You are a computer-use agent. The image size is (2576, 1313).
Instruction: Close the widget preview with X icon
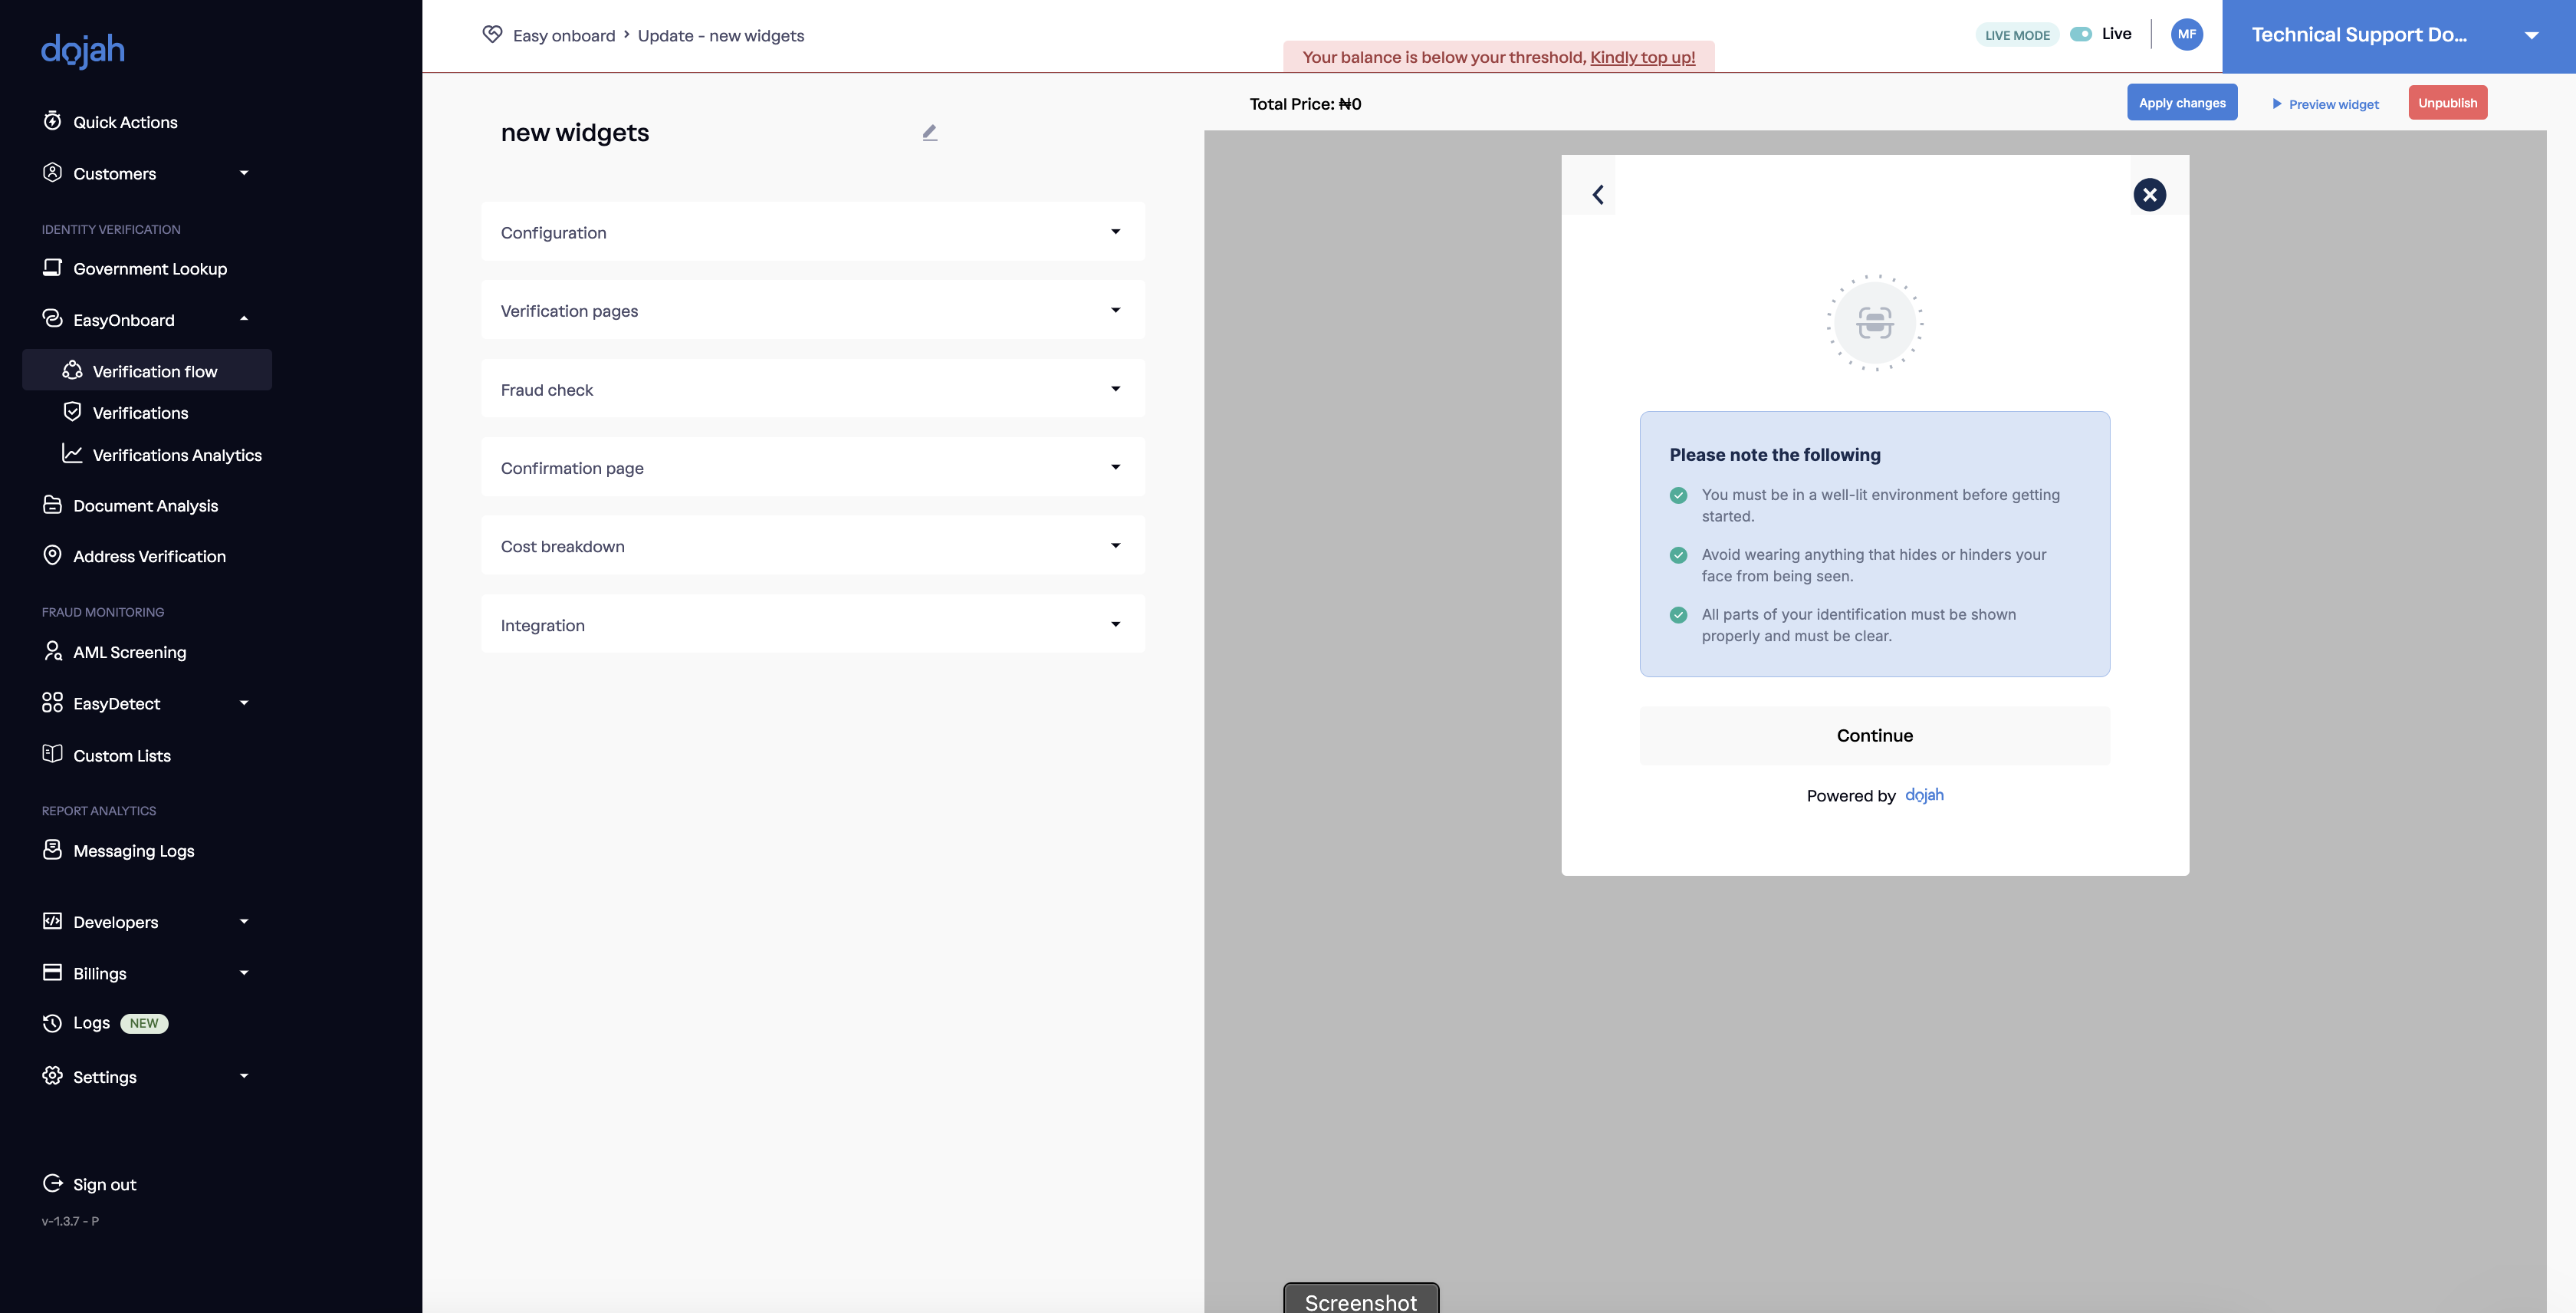(2149, 195)
